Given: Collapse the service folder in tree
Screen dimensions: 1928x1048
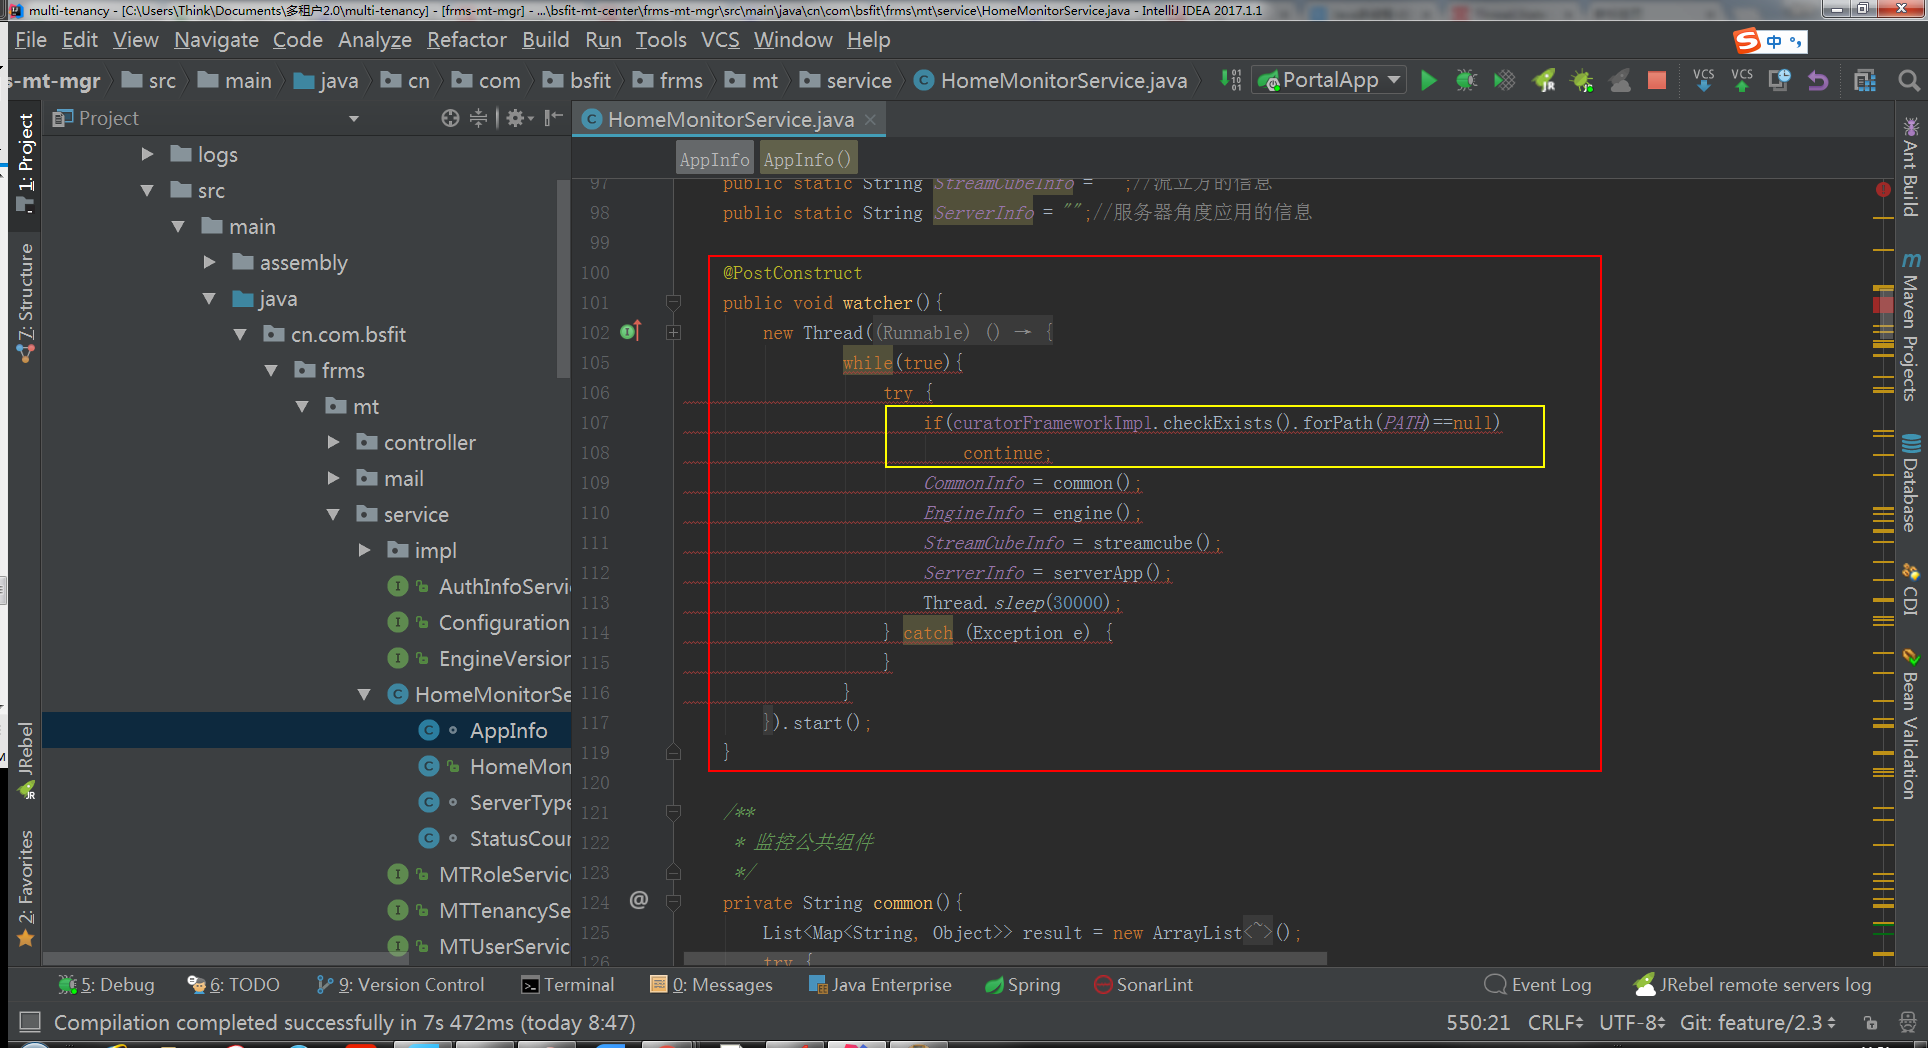Looking at the screenshot, I should (x=334, y=514).
